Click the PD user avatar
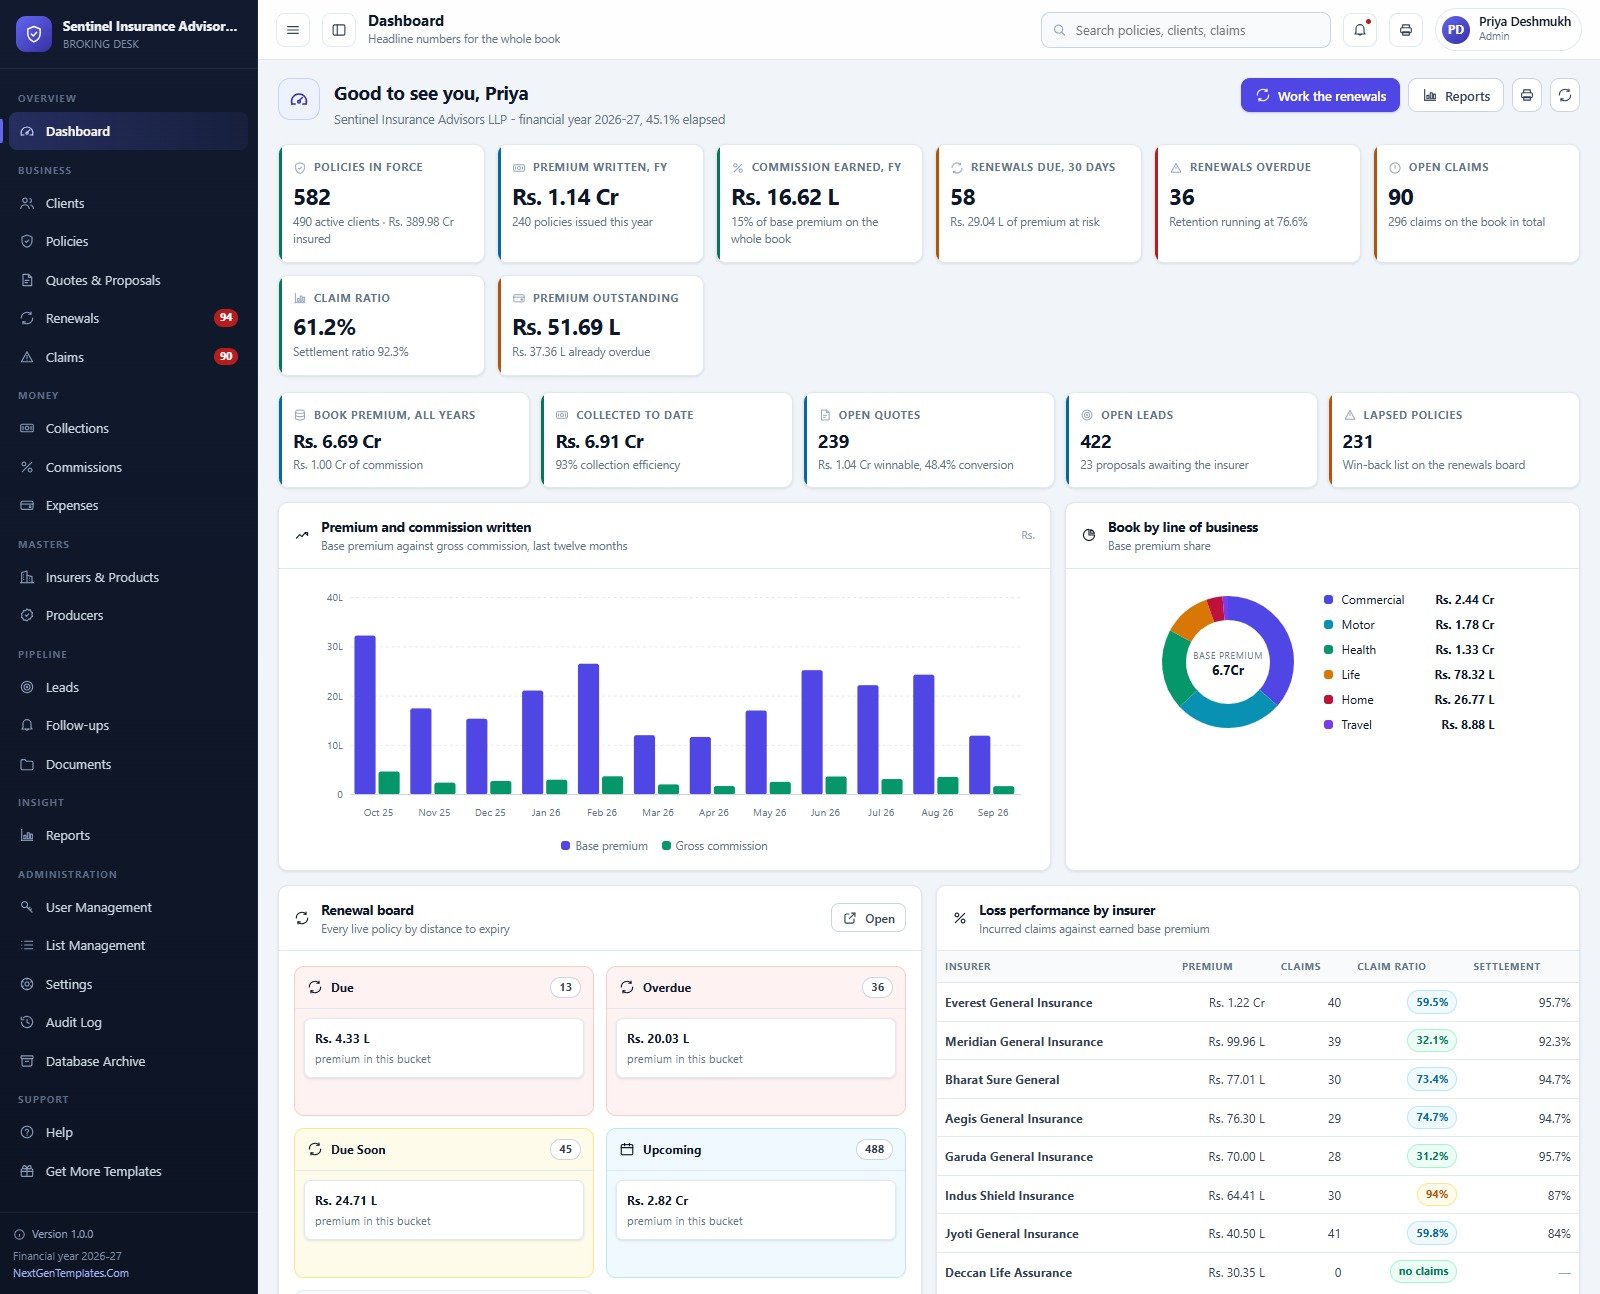1600x1294 pixels. (x=1456, y=30)
